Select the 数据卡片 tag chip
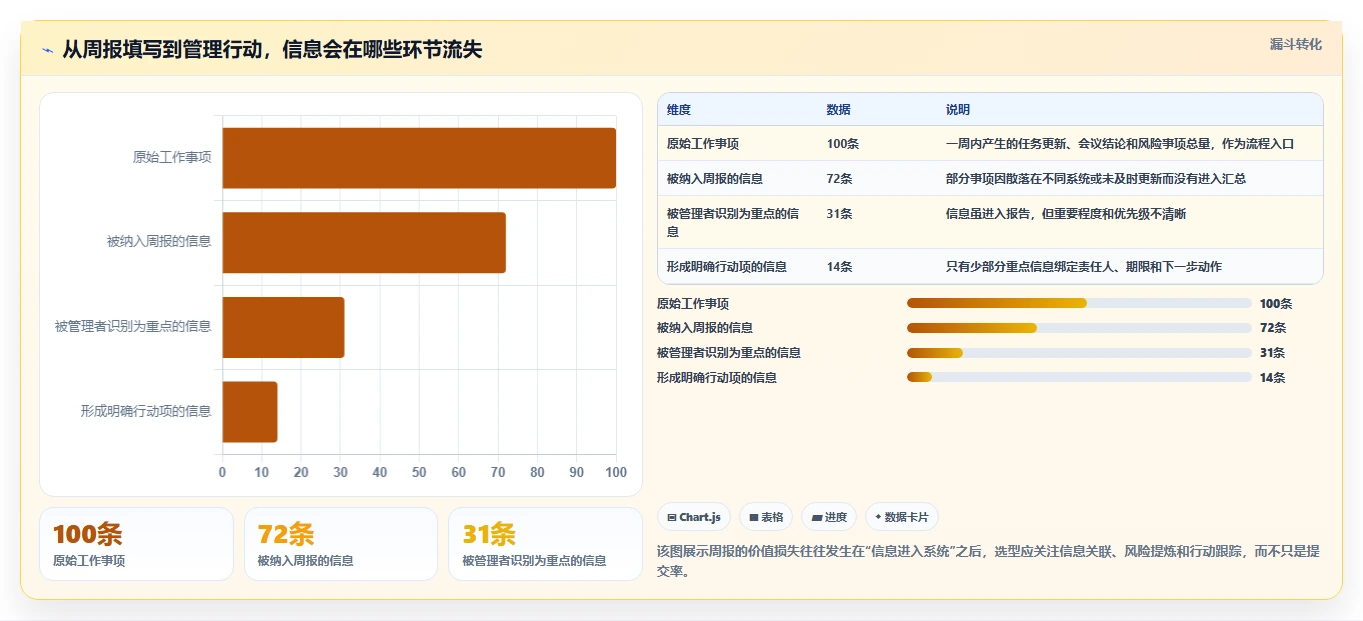 [901, 517]
